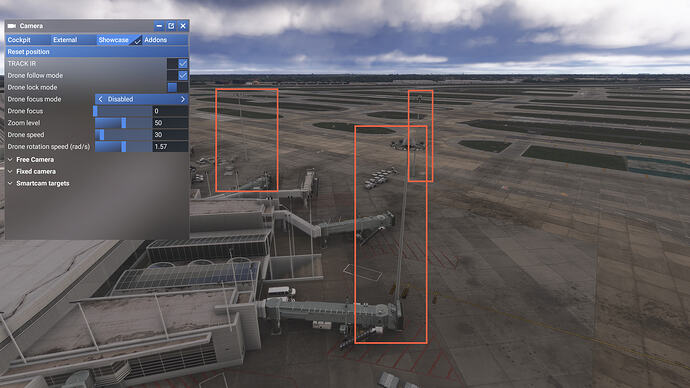The width and height of the screenshot is (690, 388).
Task: Click the 'Drone speed' label
Action: tap(26, 135)
